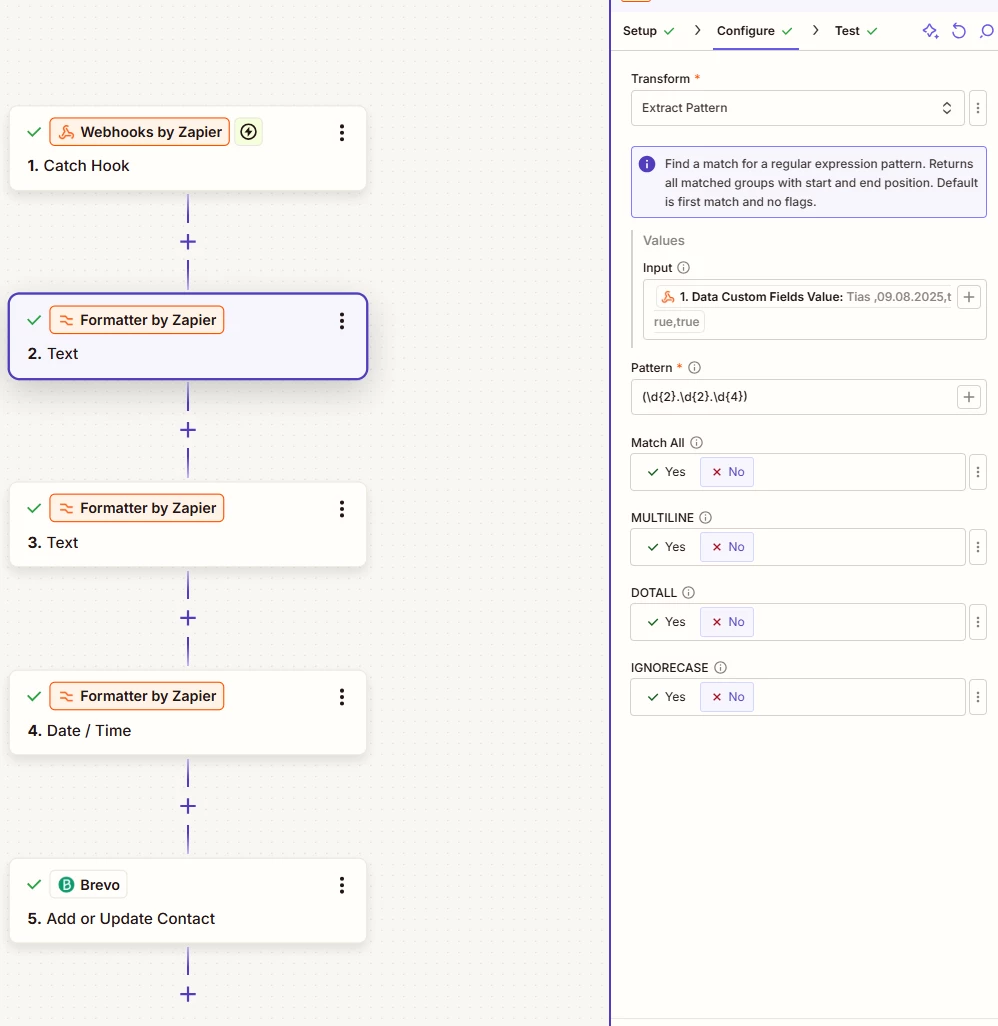
Task: Set MULTILINE to Yes
Action: 666,547
